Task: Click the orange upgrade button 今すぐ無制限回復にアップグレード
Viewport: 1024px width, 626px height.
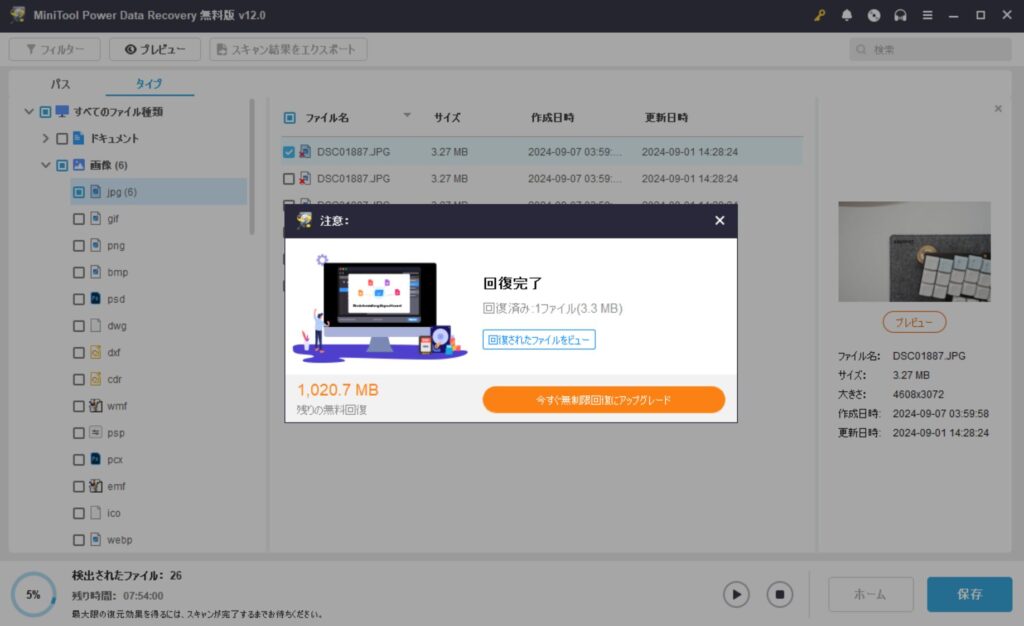Action: 603,399
